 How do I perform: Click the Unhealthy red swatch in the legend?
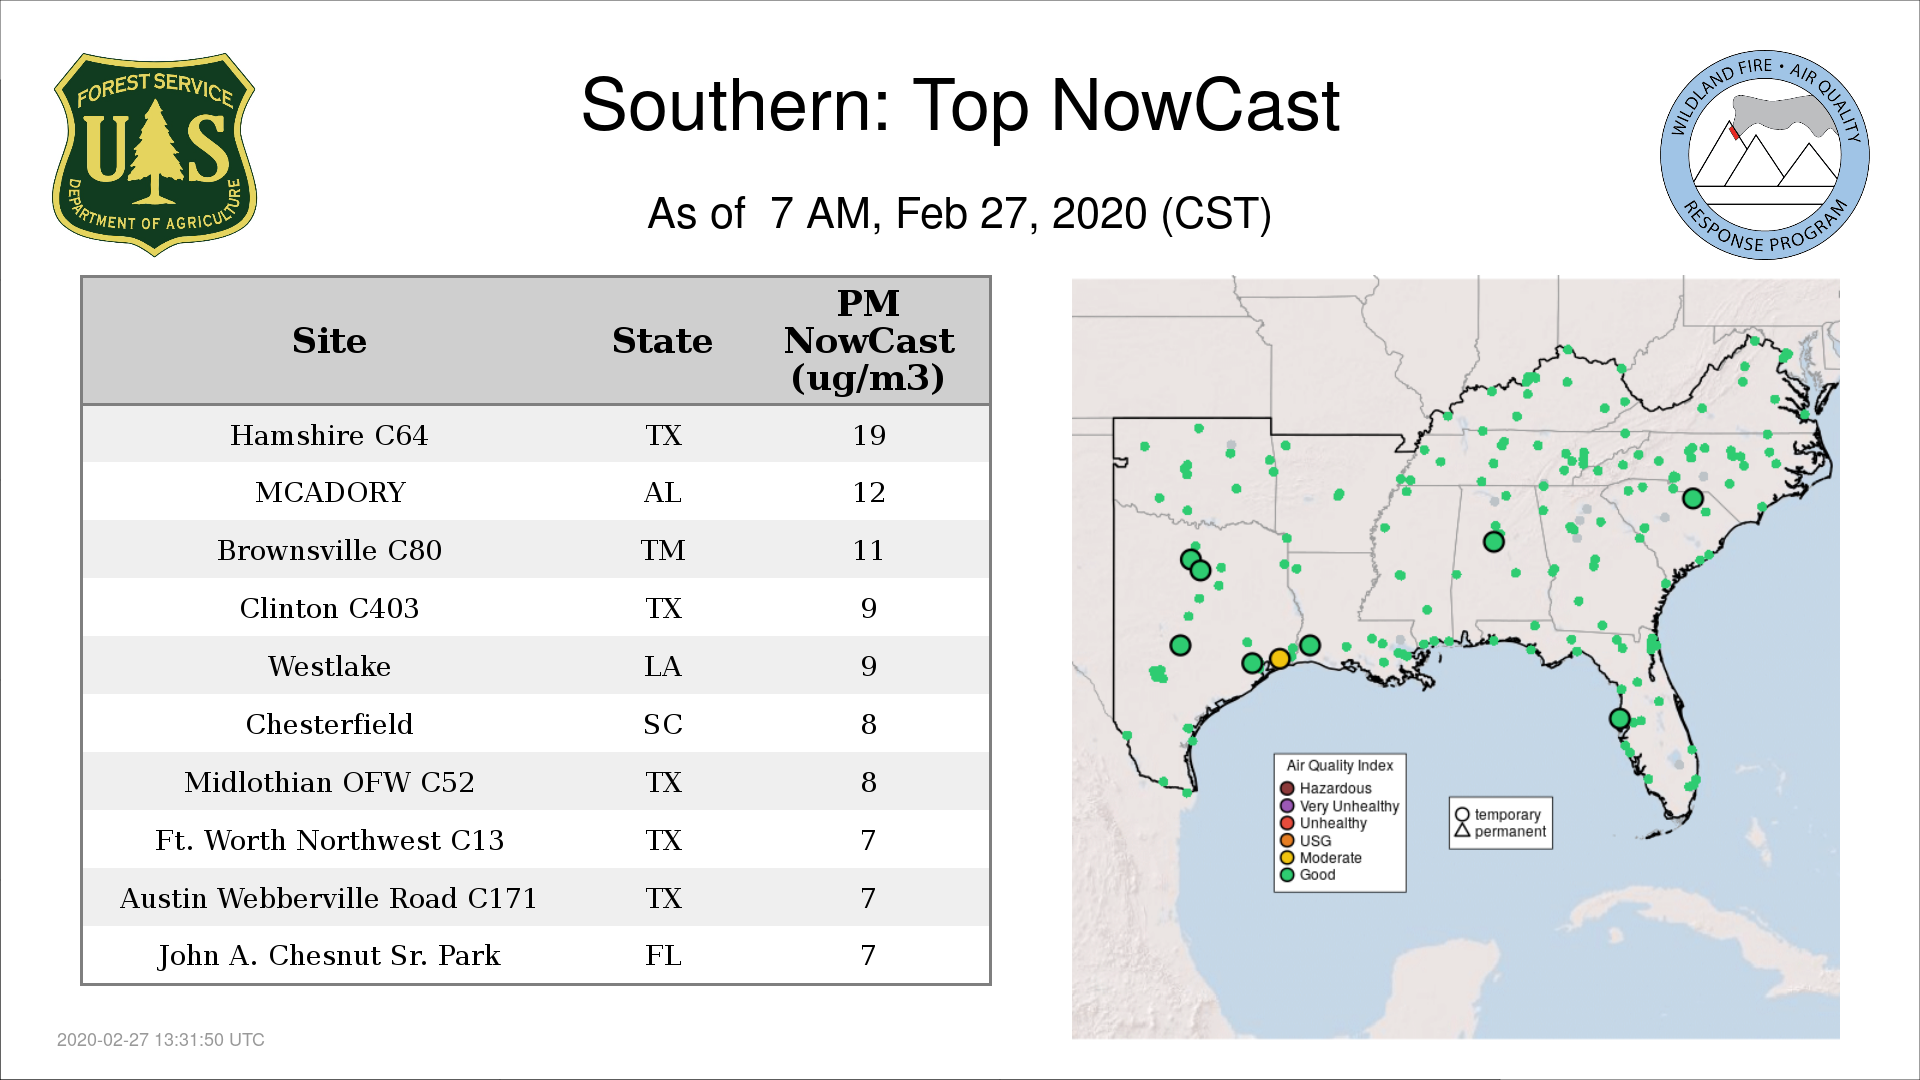tap(1287, 823)
